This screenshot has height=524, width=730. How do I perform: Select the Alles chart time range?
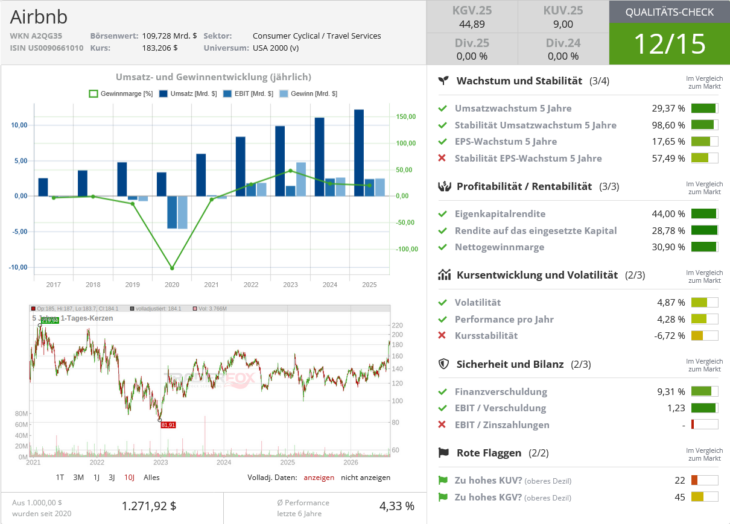pyautogui.click(x=151, y=477)
